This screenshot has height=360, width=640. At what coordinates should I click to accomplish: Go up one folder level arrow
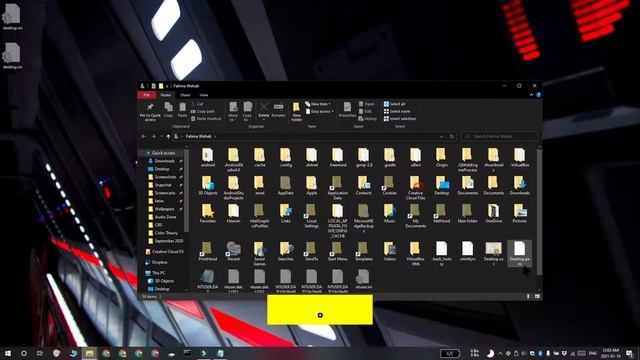pos(168,136)
